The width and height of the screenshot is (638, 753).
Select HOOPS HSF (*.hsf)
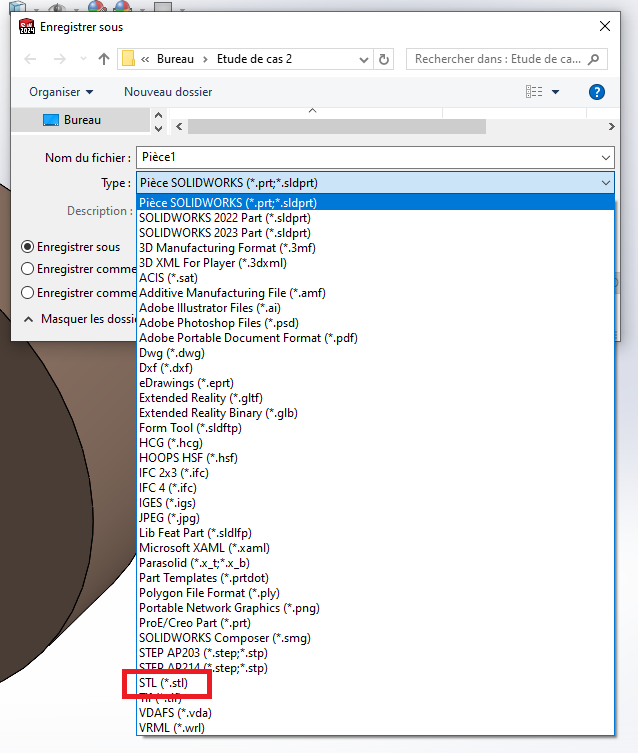[375, 458]
